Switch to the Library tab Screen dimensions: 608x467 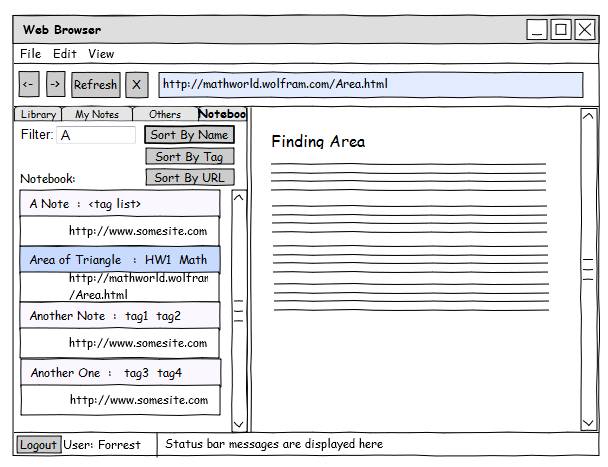tap(38, 114)
